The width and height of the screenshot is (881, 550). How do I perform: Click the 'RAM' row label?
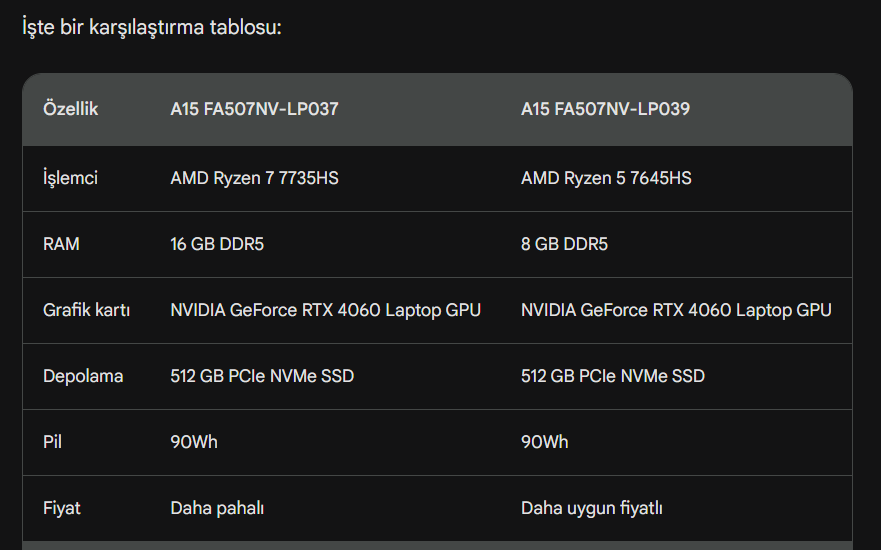[61, 244]
